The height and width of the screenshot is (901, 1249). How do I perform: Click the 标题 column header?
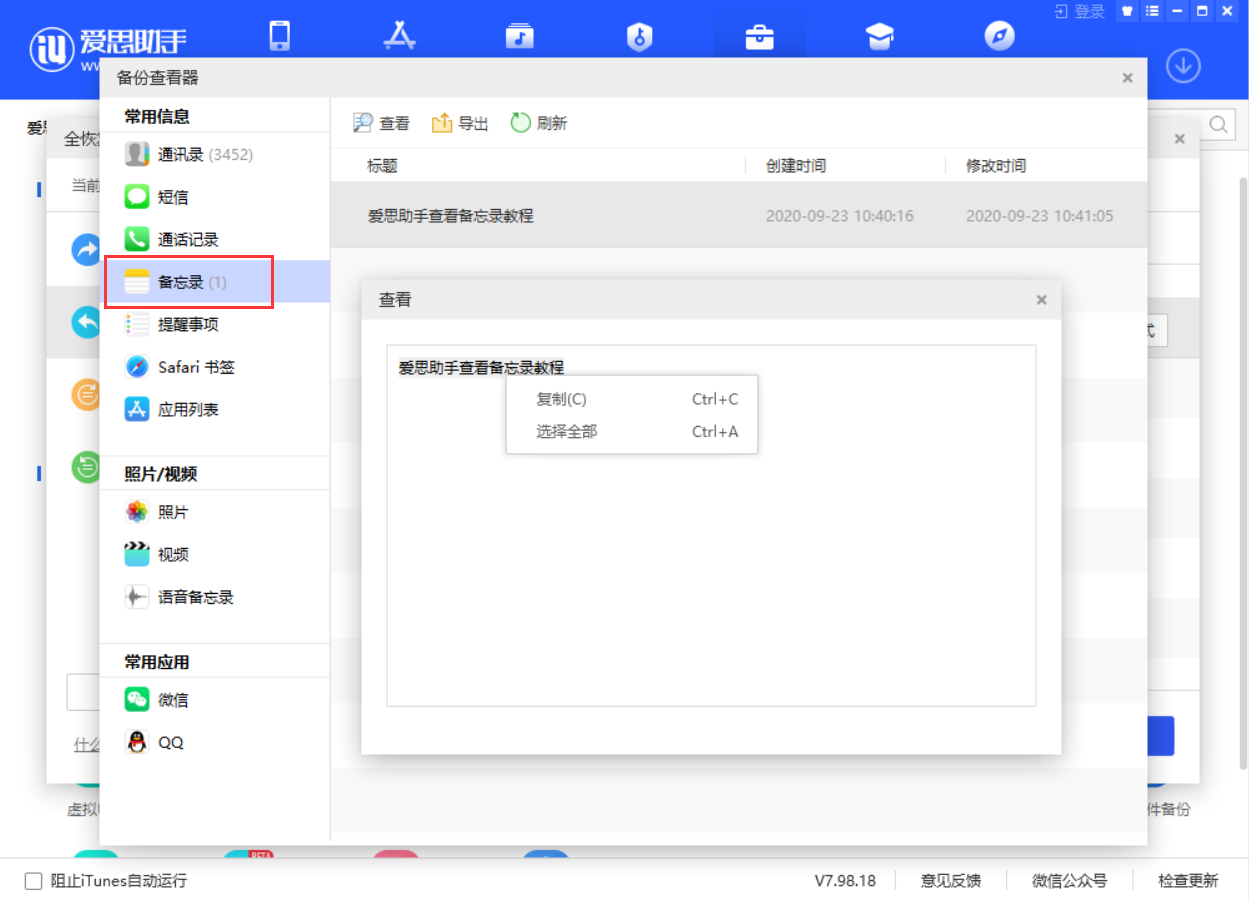(382, 166)
